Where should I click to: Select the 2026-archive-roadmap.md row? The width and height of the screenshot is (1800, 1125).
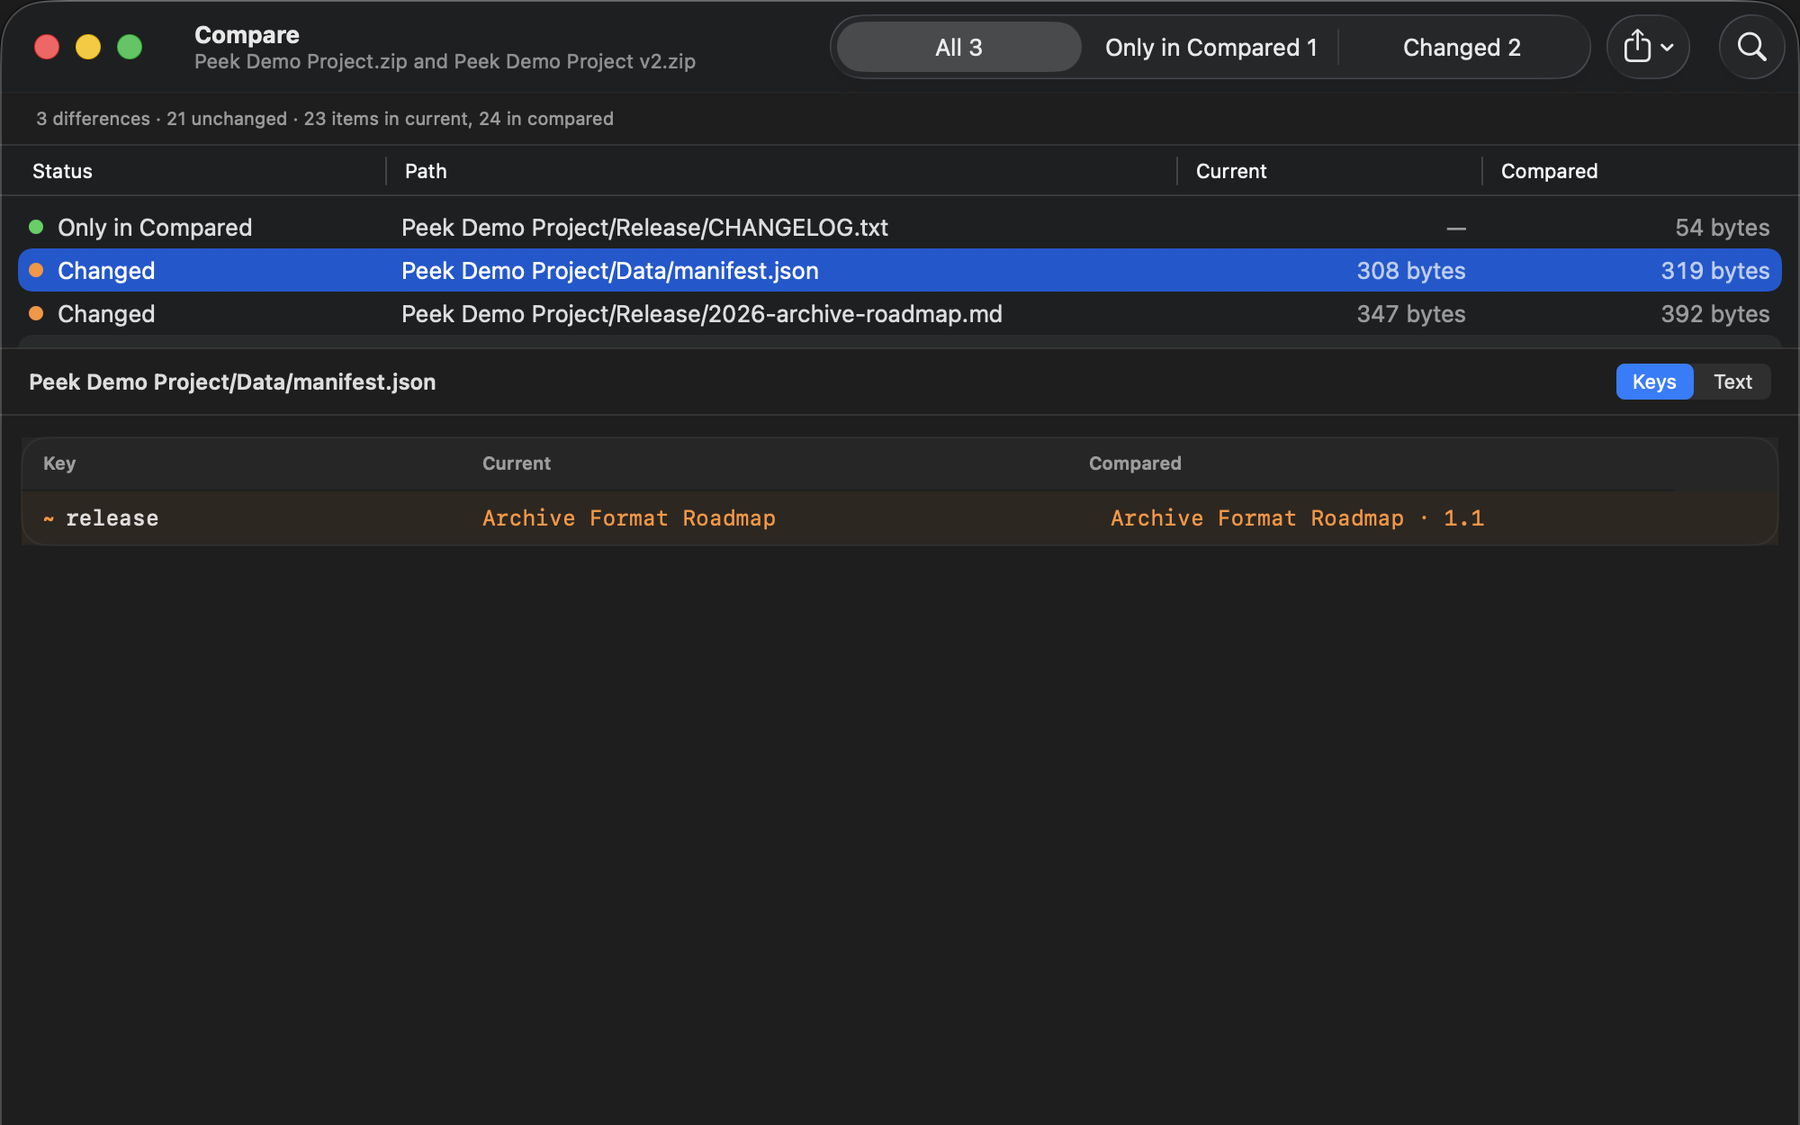[x=900, y=313]
